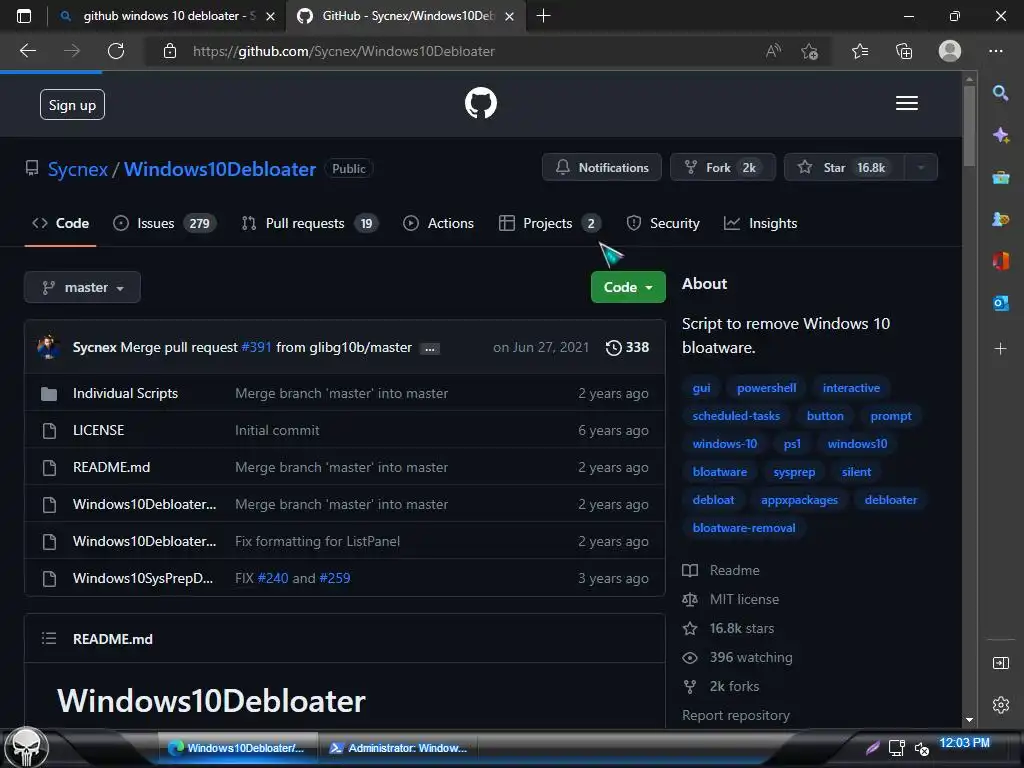Image resolution: width=1024 pixels, height=768 pixels.
Task: Open Read Aloud icon in address bar
Action: [x=773, y=51]
